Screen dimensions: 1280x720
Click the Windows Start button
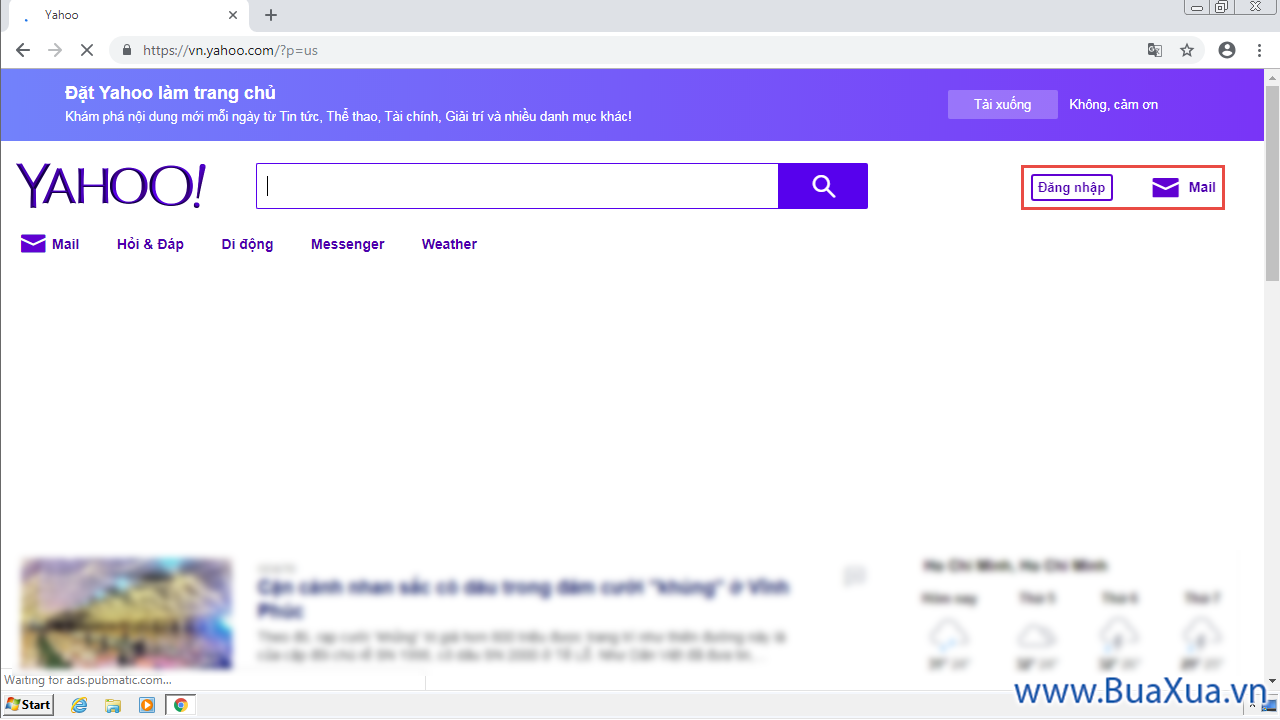pyautogui.click(x=28, y=705)
